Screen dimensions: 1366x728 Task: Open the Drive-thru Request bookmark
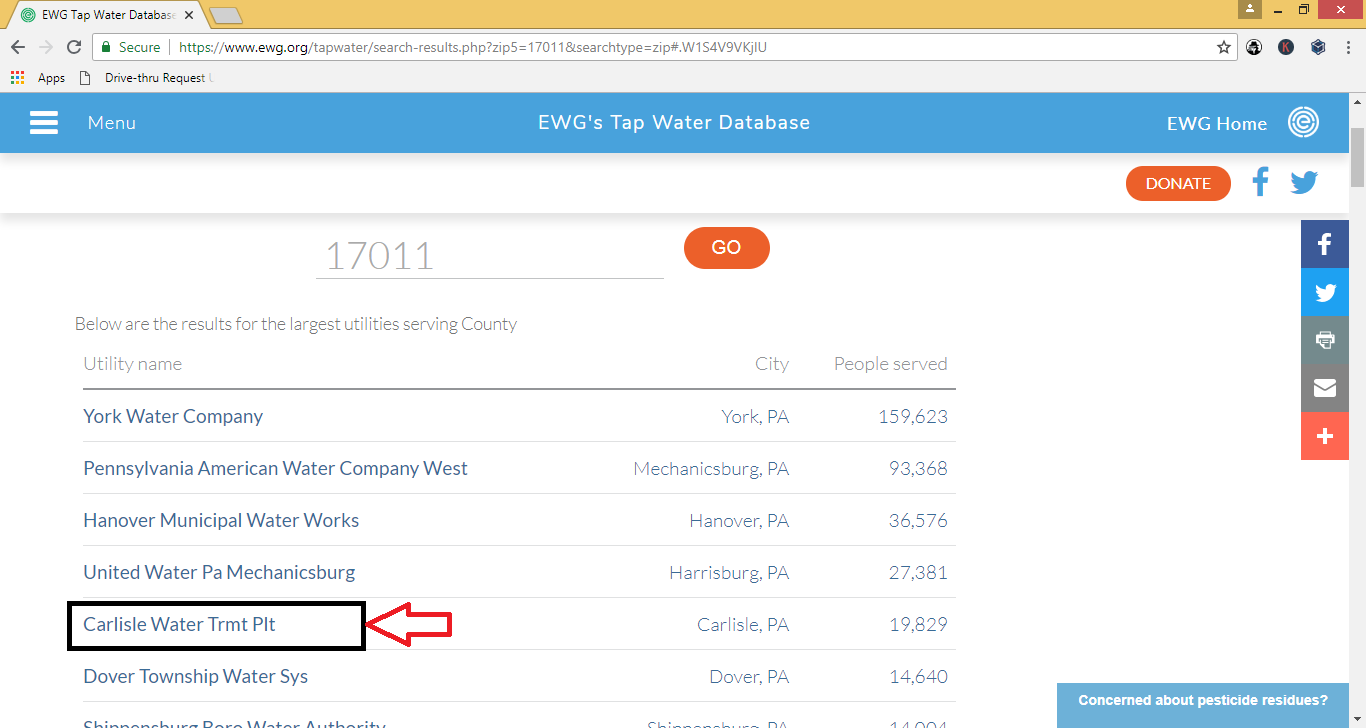click(x=146, y=77)
